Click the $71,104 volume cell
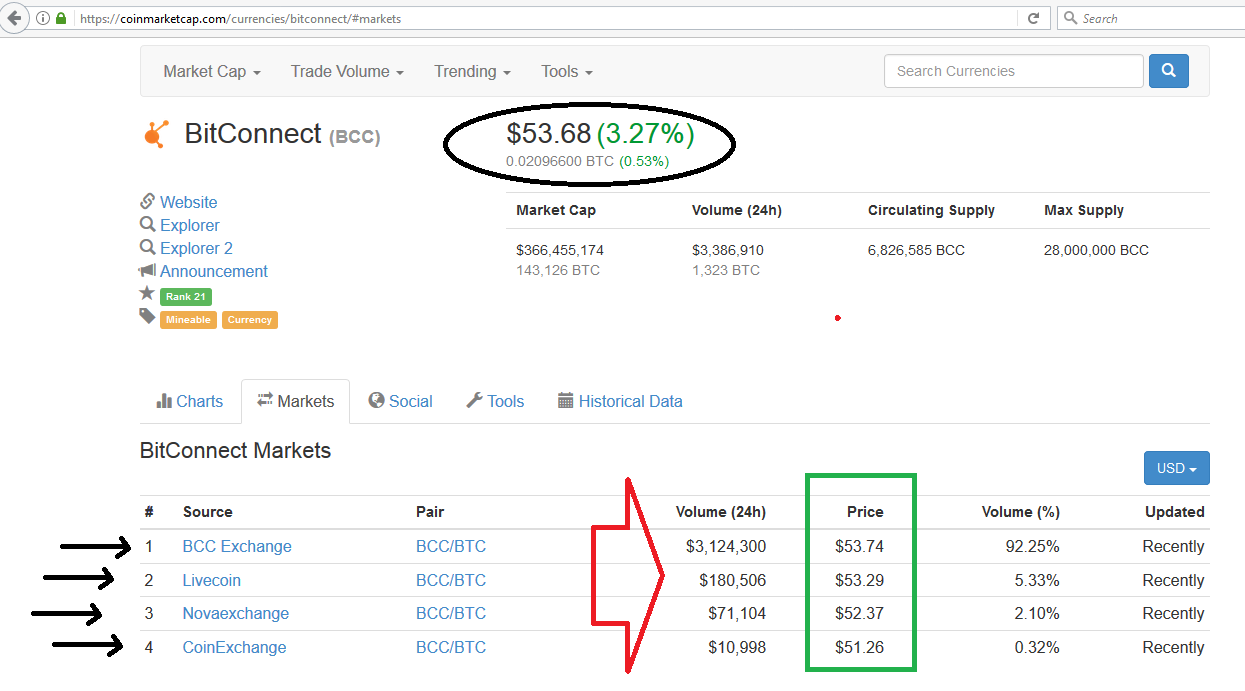Image resolution: width=1245 pixels, height=691 pixels. click(736, 613)
